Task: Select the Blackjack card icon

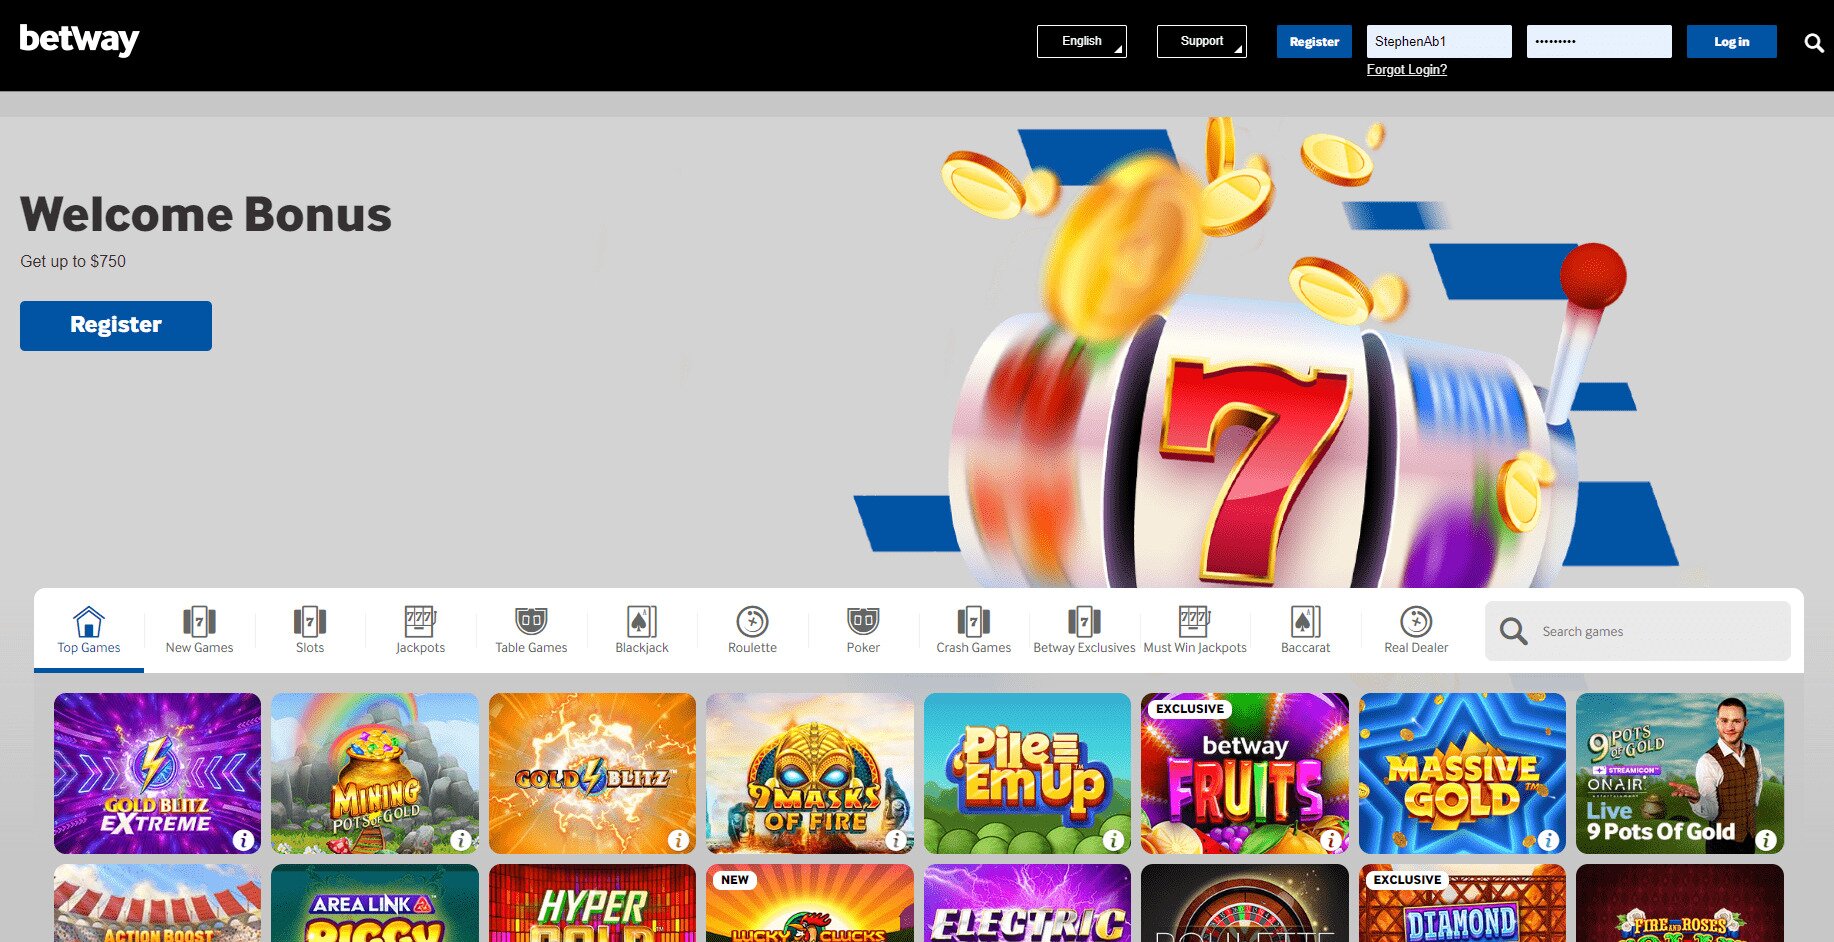Action: pos(641,622)
